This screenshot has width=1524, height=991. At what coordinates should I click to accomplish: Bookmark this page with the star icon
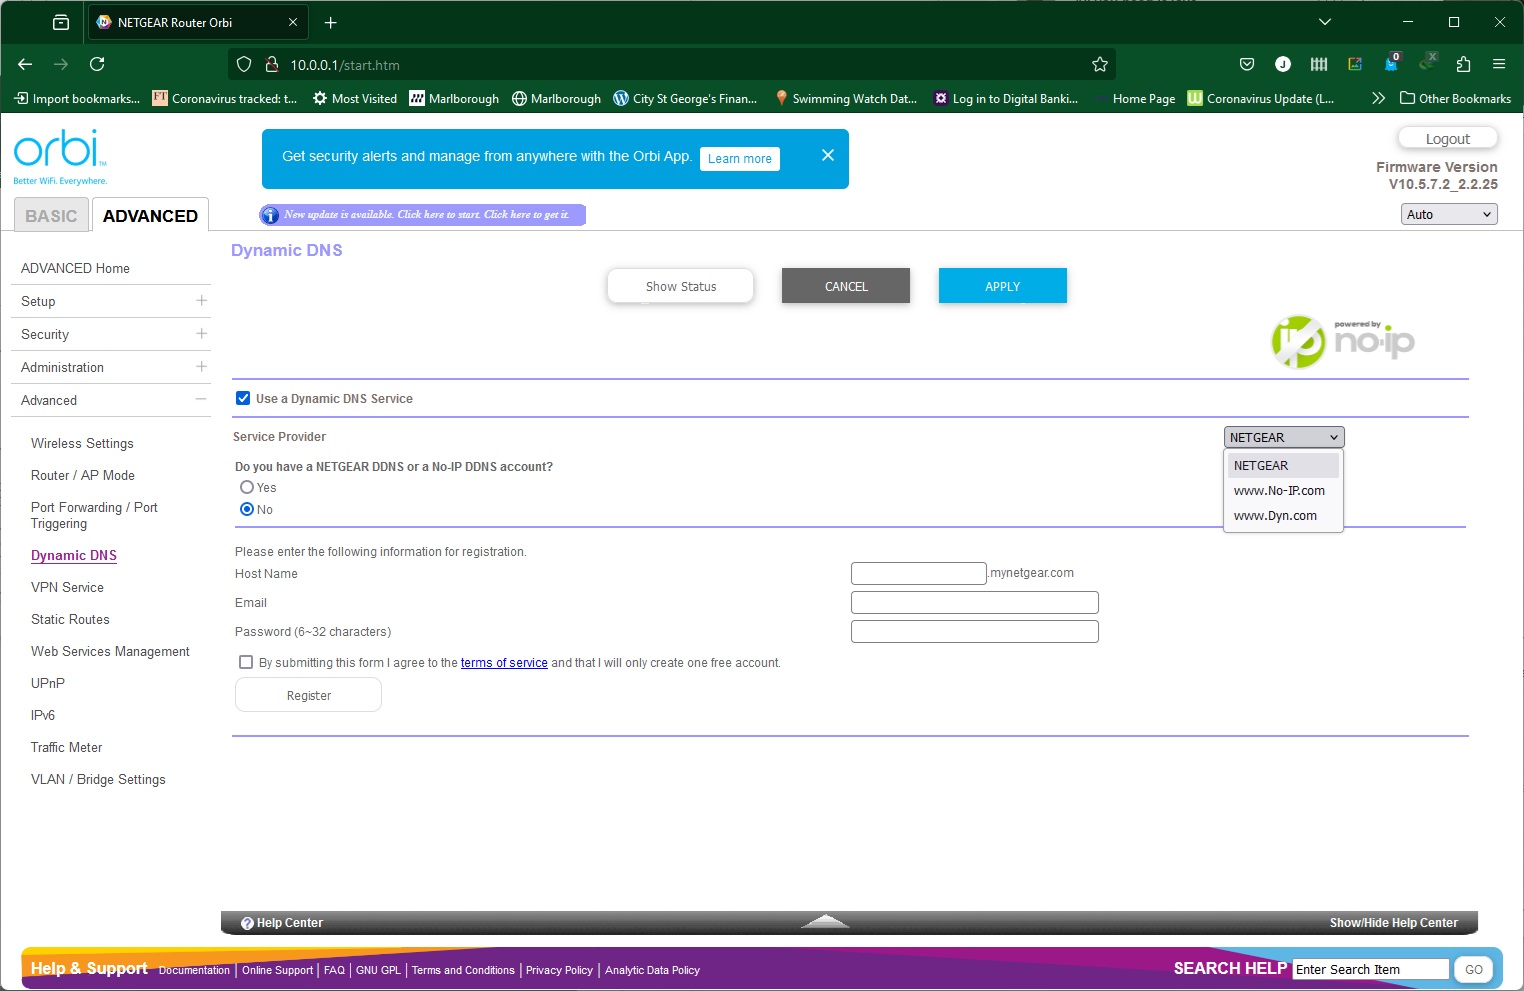pos(1100,64)
